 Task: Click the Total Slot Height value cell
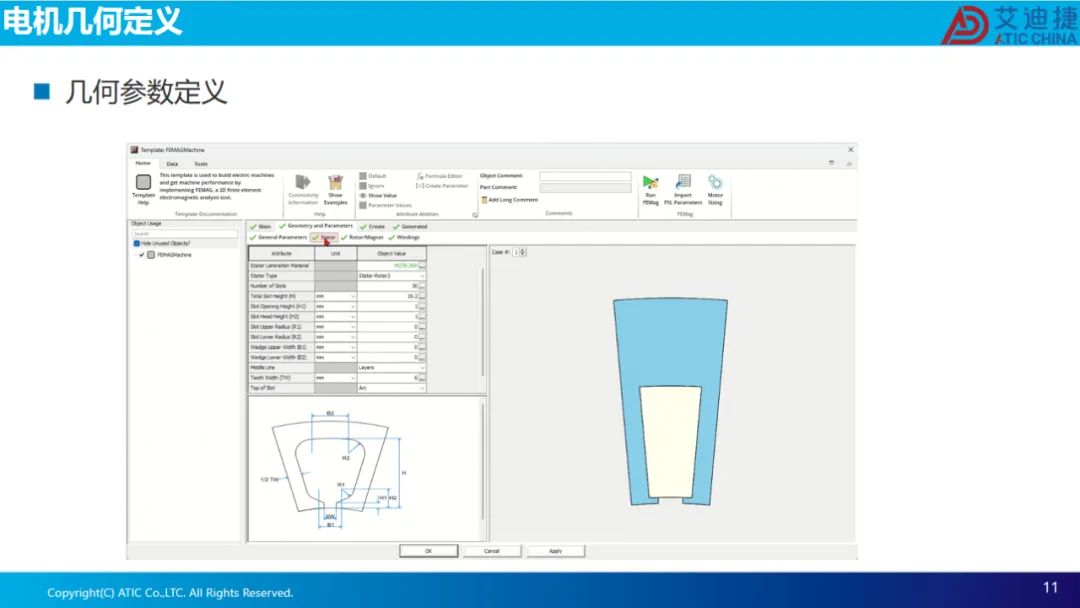[388, 296]
